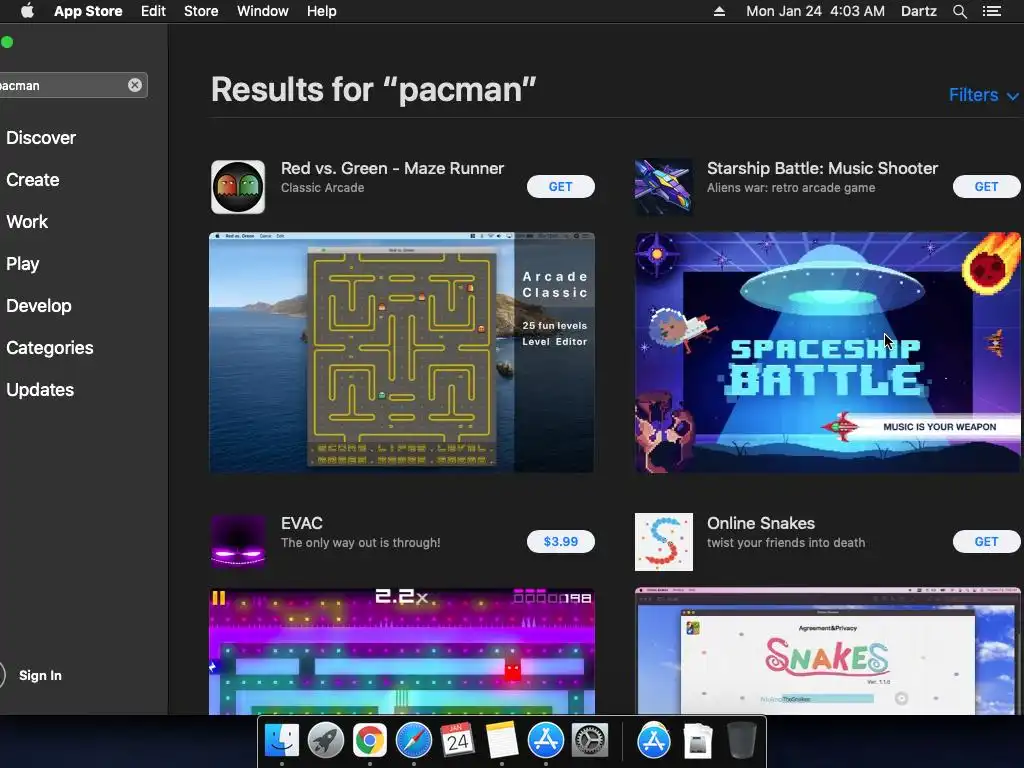Click 'The only way out is through!' text
Image resolution: width=1024 pixels, height=768 pixels.
360,543
